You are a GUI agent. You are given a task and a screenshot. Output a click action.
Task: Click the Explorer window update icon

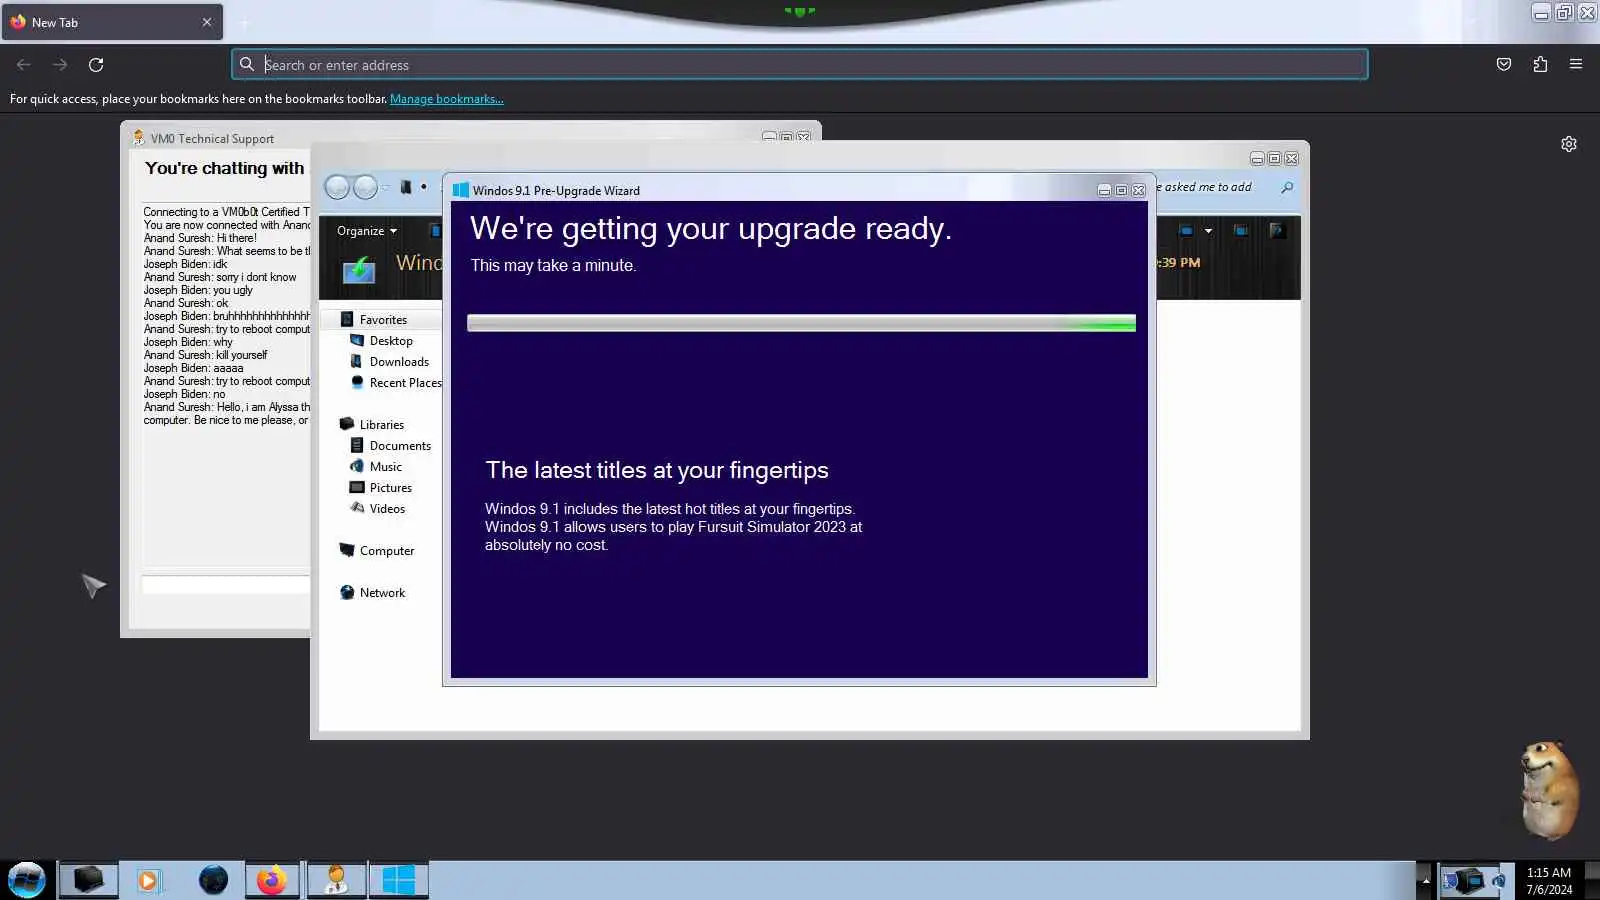pos(358,269)
